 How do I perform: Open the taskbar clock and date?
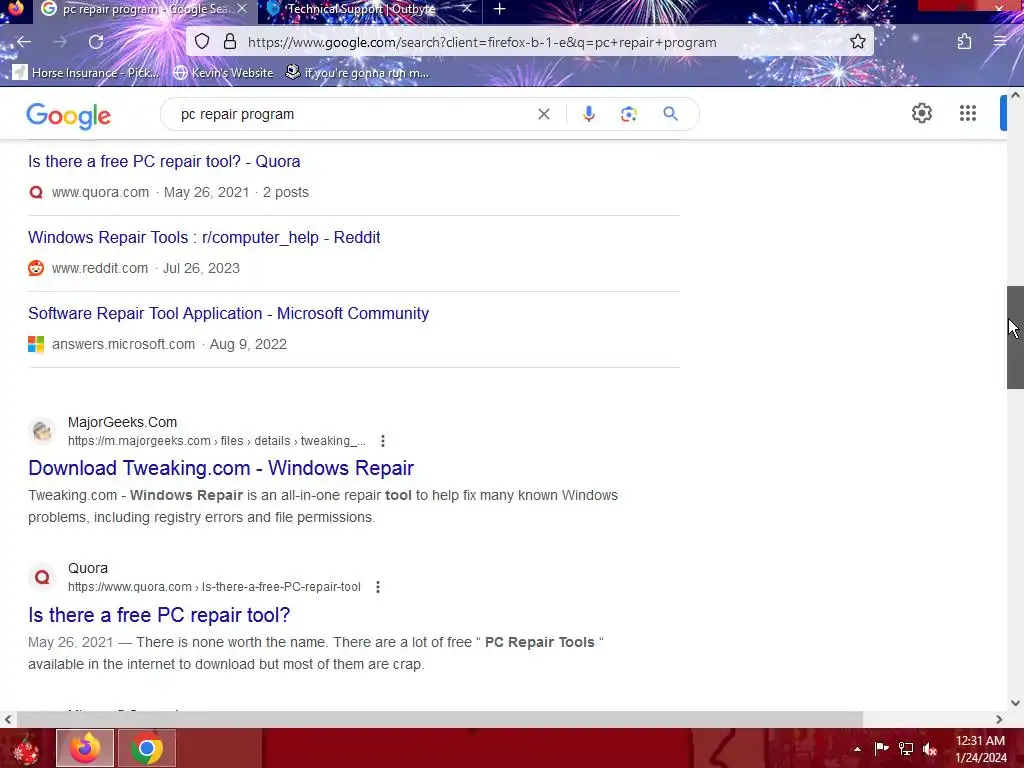click(x=980, y=749)
